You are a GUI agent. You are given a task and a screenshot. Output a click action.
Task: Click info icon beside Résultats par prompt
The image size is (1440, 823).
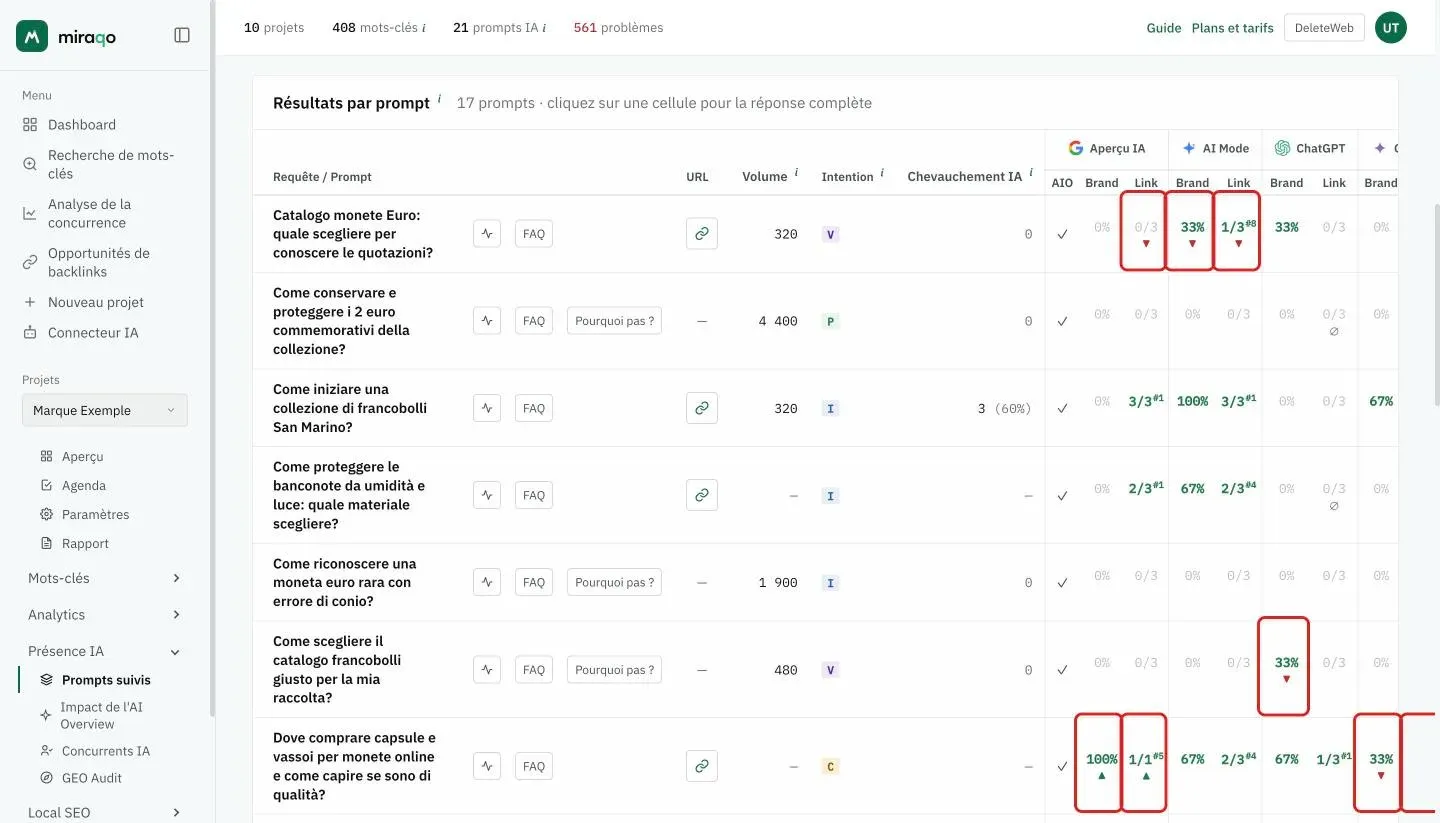439,99
